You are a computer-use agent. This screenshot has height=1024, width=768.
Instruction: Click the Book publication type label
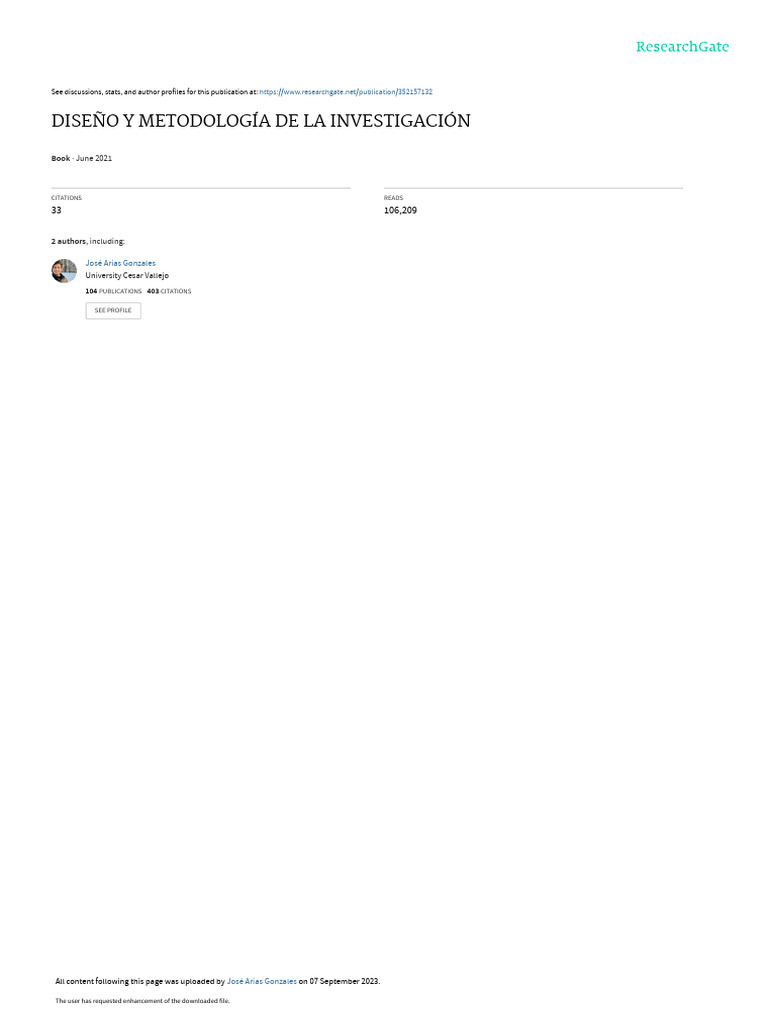click(61, 159)
